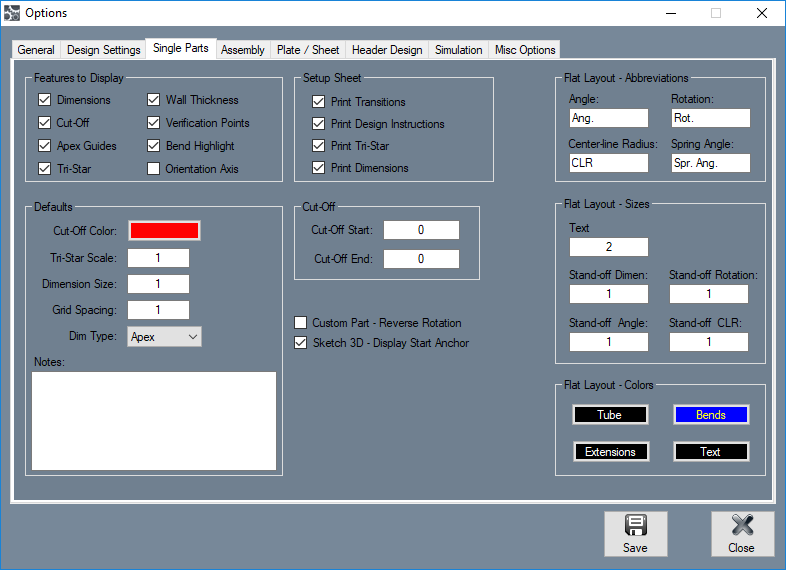This screenshot has height=570, width=786.
Task: Open the Plate / Sheet tab
Action: click(308, 50)
